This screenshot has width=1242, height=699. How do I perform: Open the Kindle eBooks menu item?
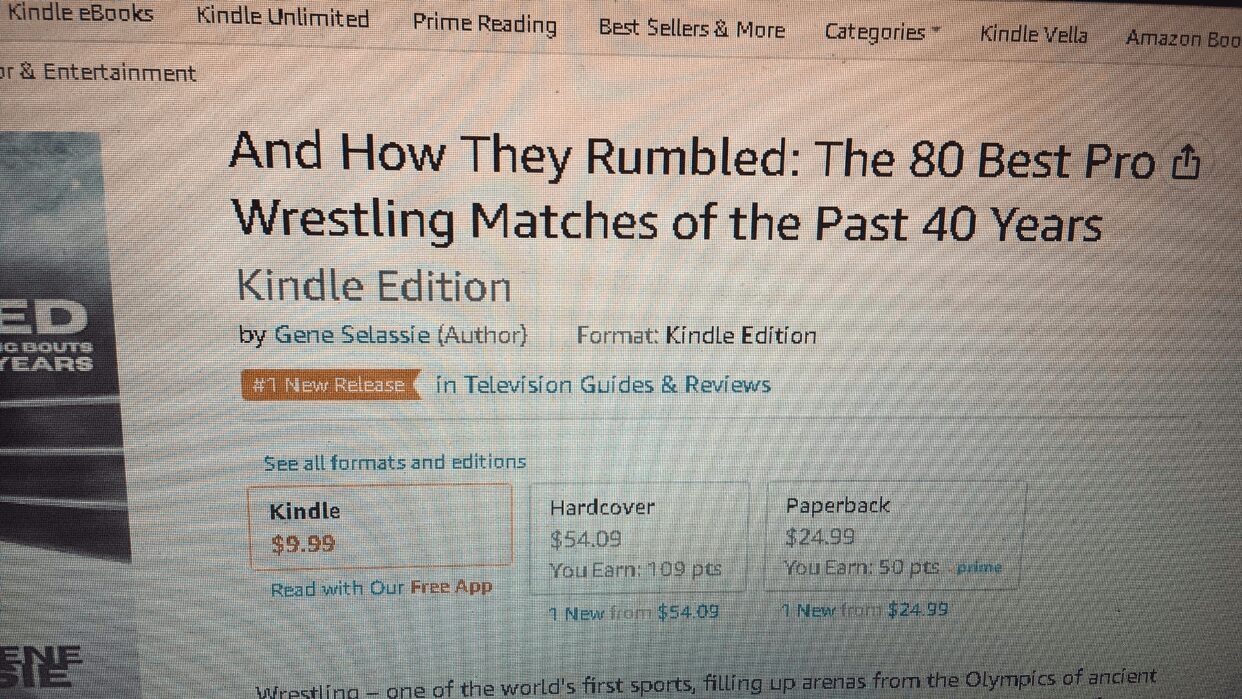tap(80, 14)
